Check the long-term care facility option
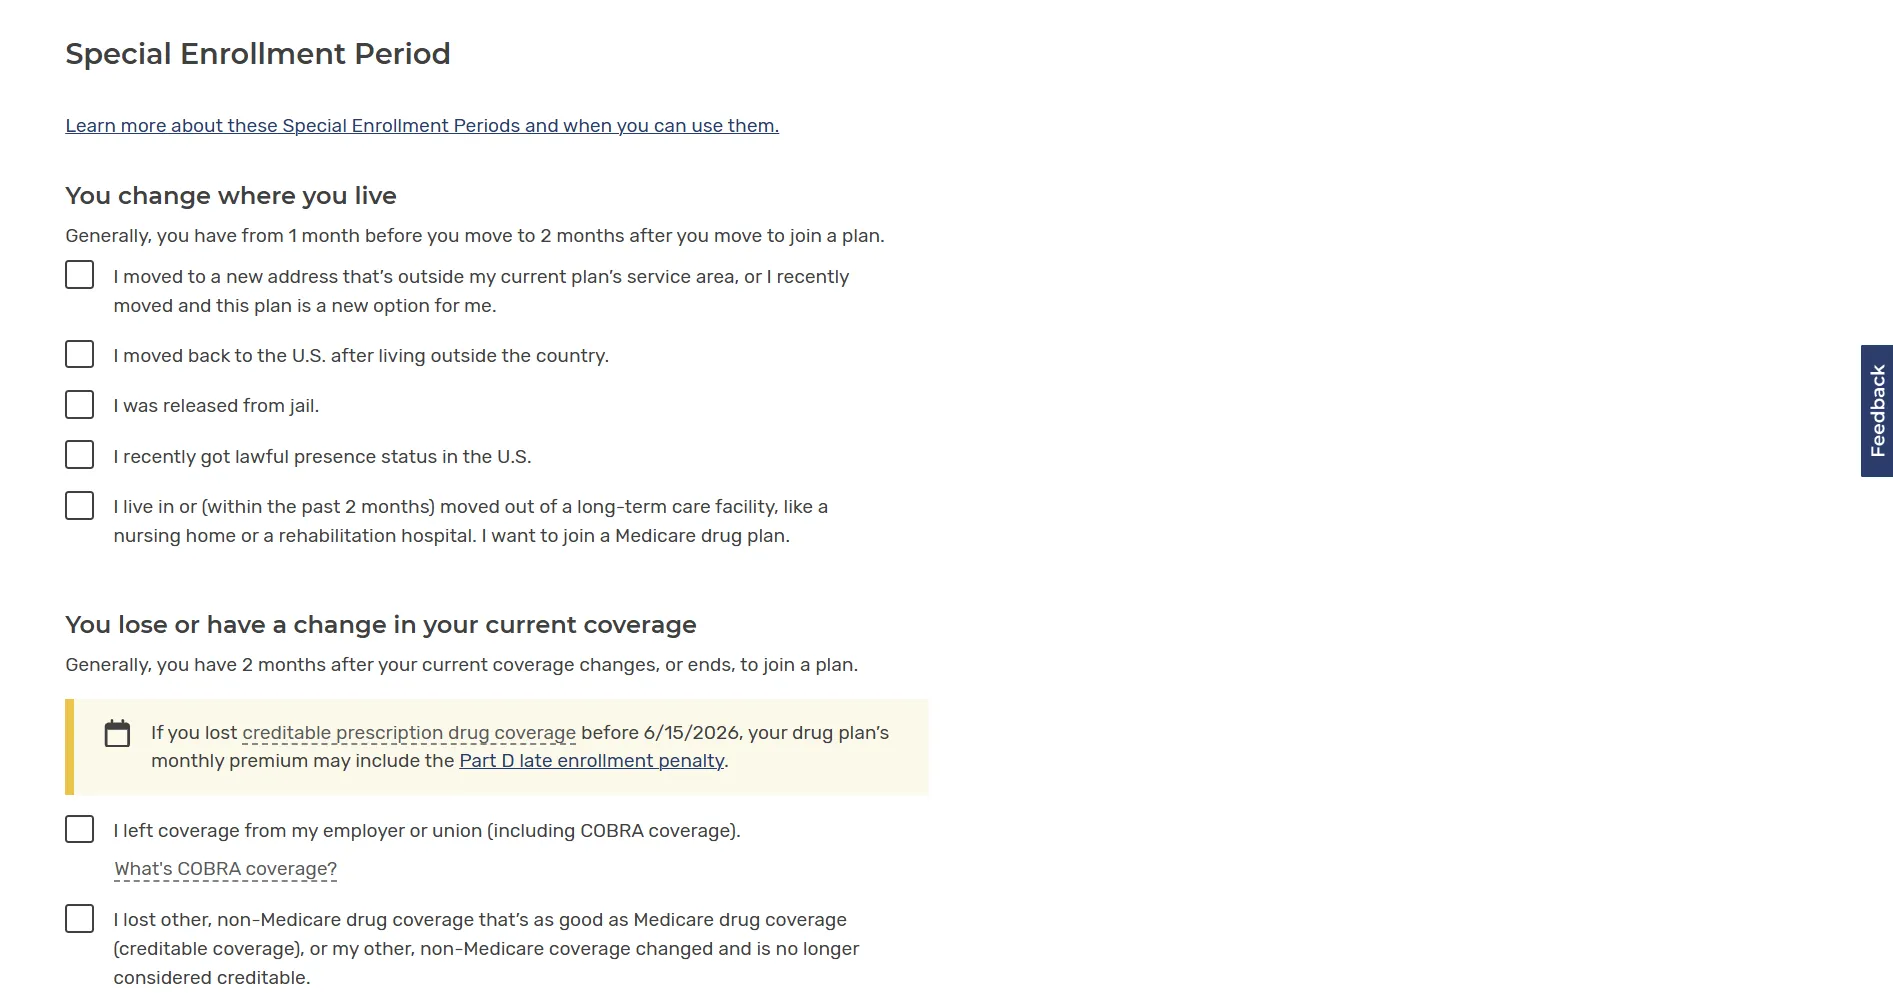1893x993 pixels. click(80, 505)
